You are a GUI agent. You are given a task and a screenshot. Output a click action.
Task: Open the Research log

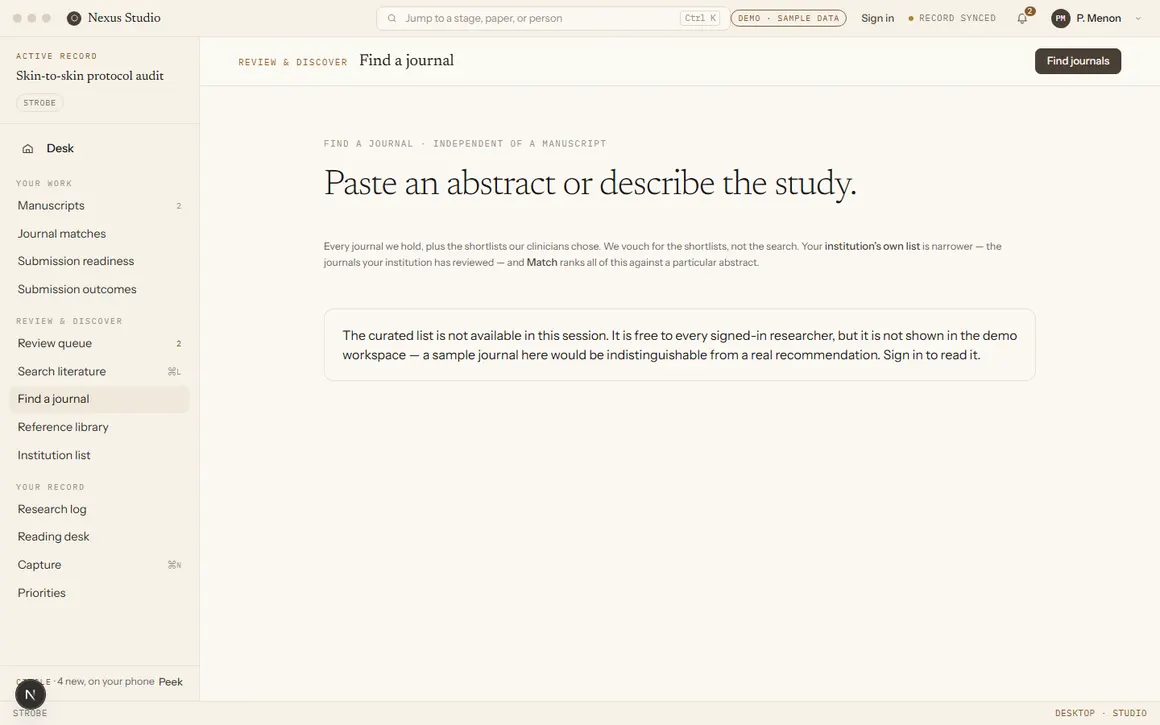[99, 509]
